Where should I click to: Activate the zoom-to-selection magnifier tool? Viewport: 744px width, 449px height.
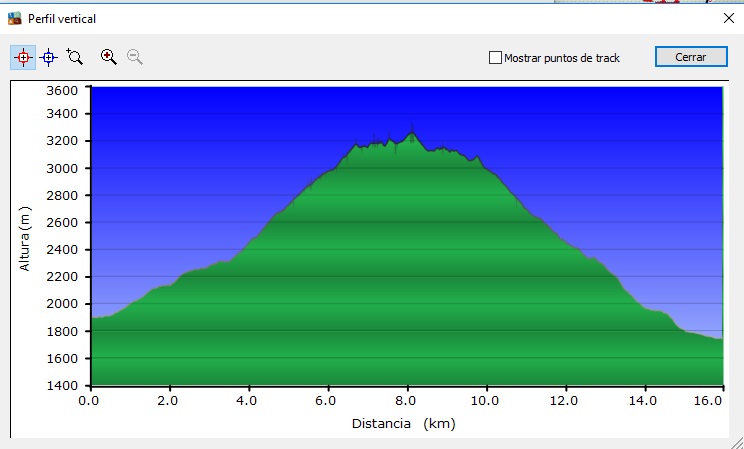[x=74, y=56]
